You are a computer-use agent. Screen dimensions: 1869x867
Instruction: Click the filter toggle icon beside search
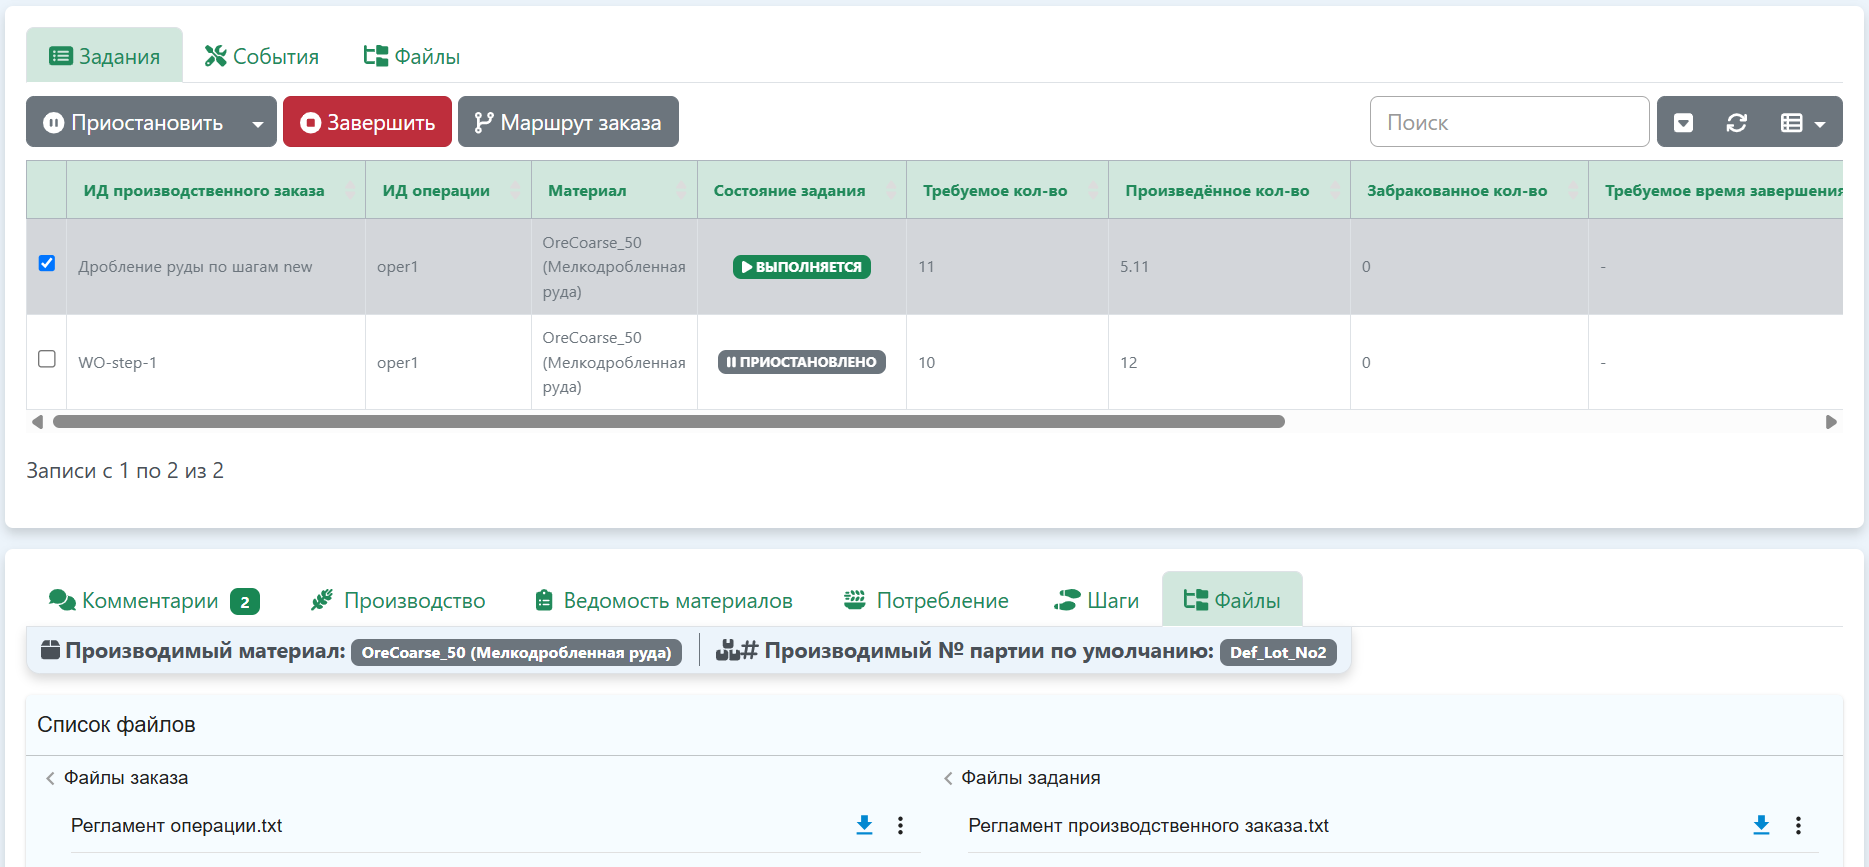tap(1684, 123)
